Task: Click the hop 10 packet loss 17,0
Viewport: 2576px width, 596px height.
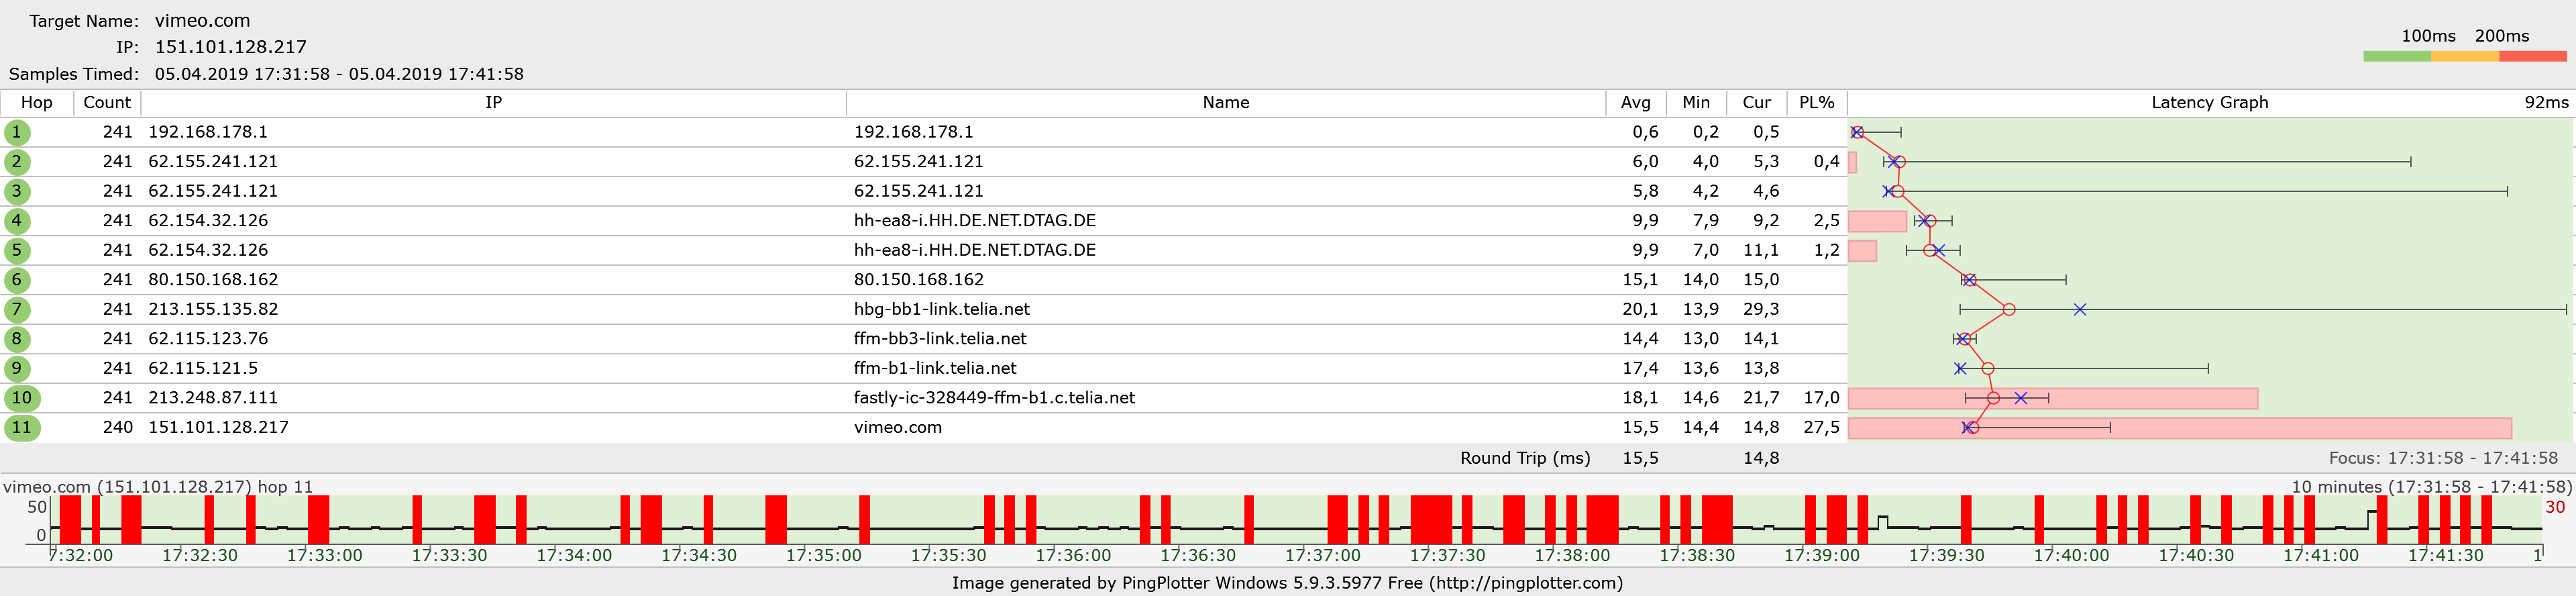Action: (1821, 398)
